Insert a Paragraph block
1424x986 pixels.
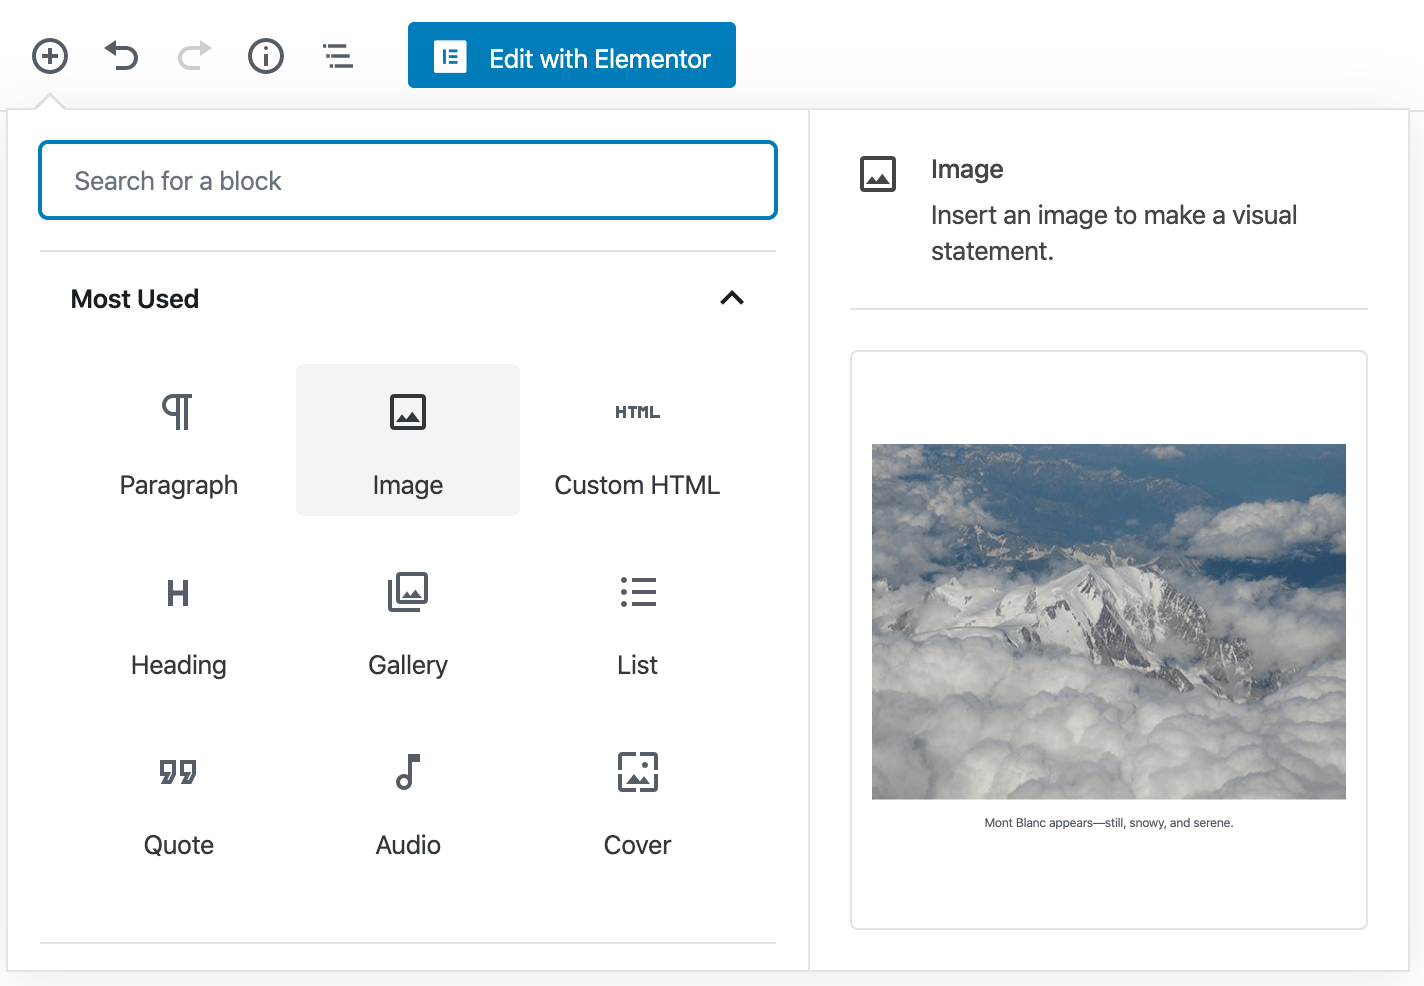tap(179, 441)
